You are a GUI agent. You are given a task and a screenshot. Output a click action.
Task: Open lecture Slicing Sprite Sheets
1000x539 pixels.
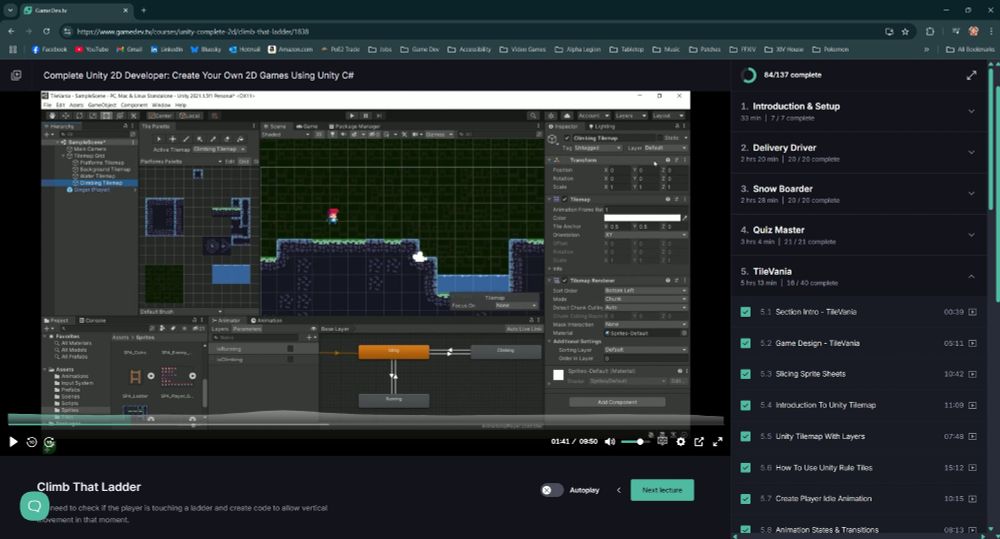(810, 374)
